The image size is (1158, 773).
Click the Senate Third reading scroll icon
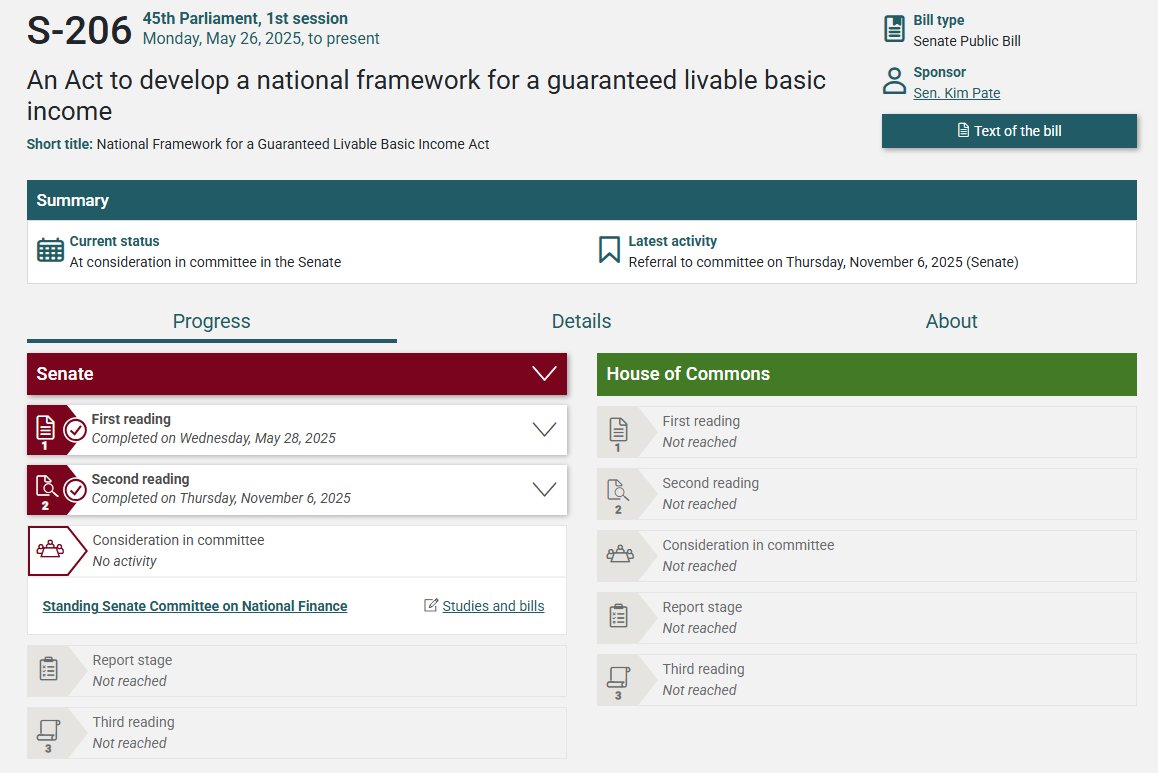click(x=49, y=730)
